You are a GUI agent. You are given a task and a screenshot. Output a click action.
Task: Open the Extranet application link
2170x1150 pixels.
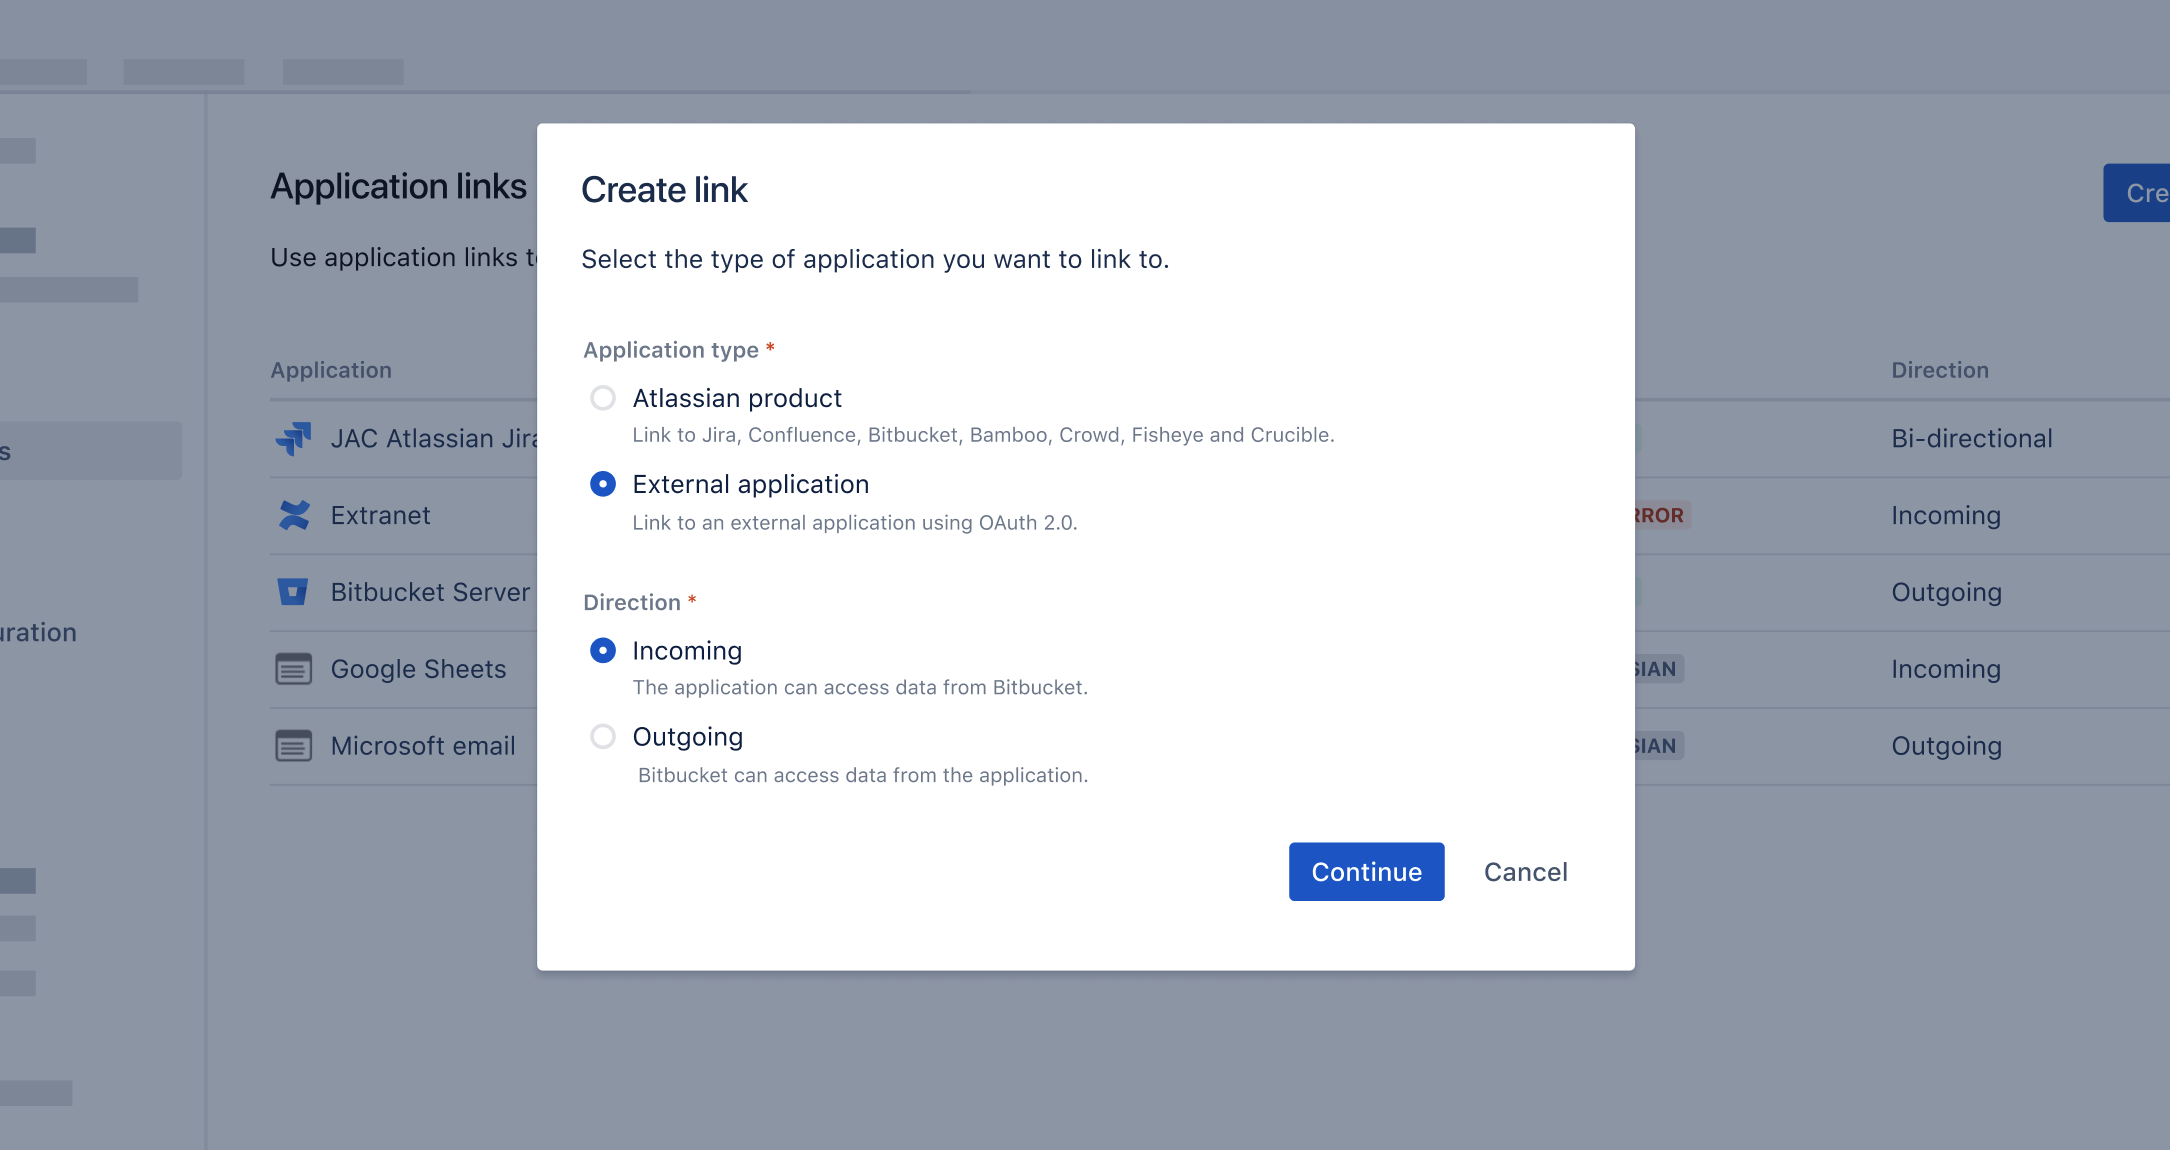point(380,515)
